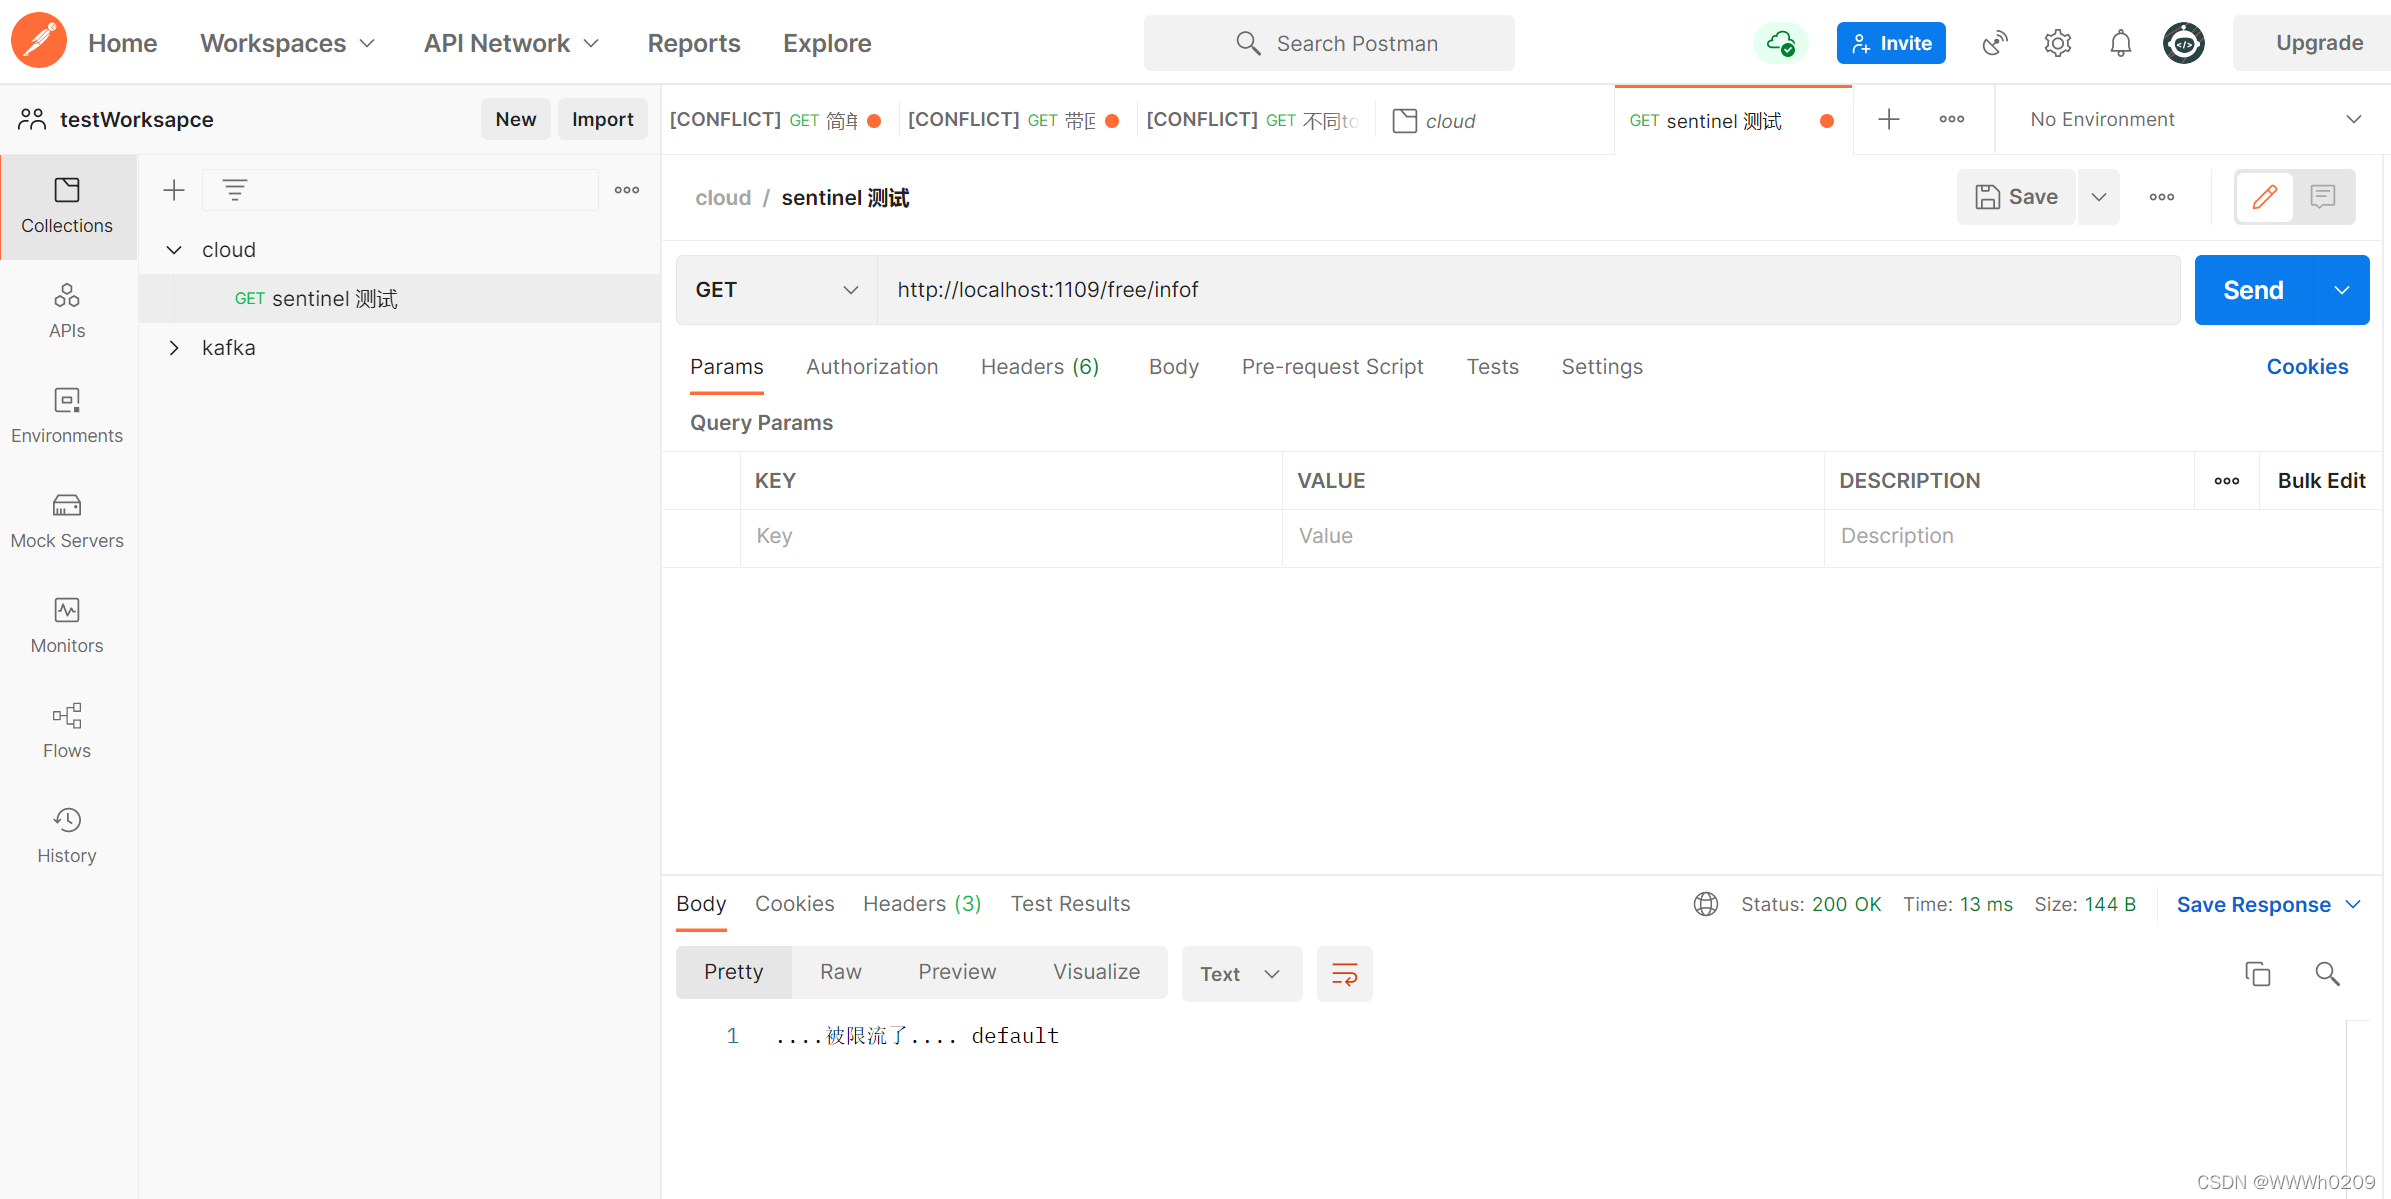2391x1199 pixels.
Task: Open the Monitors sidebar panel
Action: (x=67, y=626)
